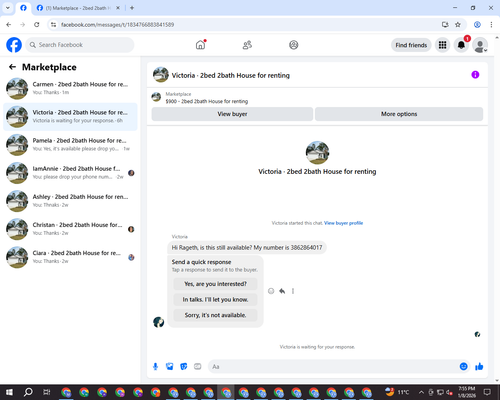Open the Friends icon in top navigation
The width and height of the screenshot is (500, 400).
(247, 45)
